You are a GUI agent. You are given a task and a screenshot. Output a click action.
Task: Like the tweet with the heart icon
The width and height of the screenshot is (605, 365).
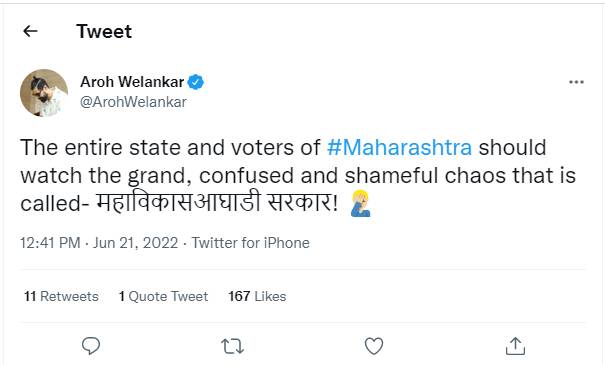tap(374, 346)
